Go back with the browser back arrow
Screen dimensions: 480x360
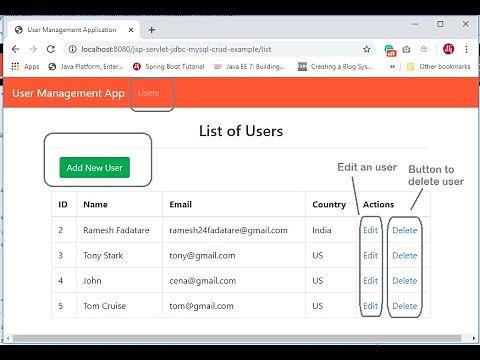[x=15, y=49]
